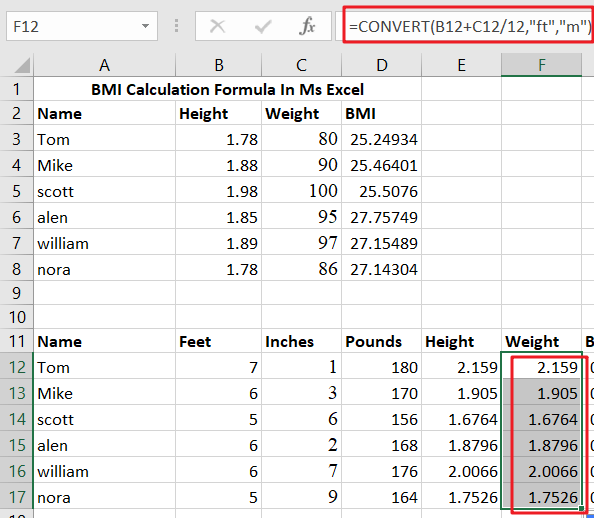Select column B header

219,65
